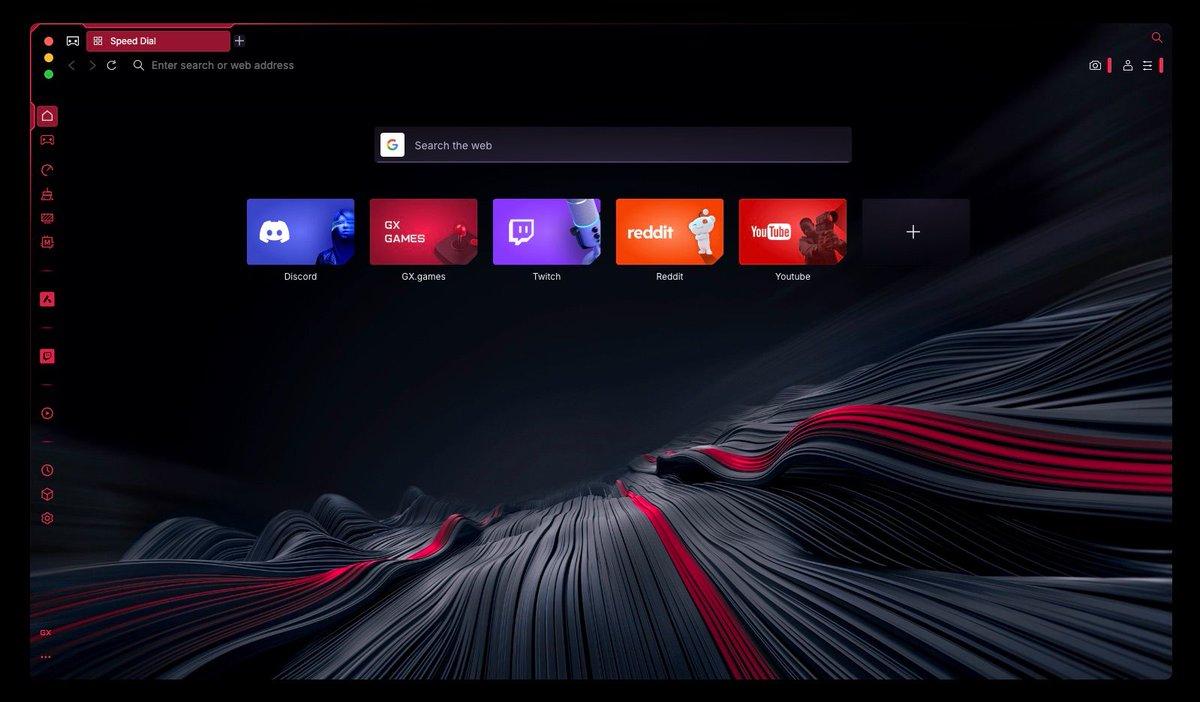This screenshot has width=1200, height=702.
Task: Open the Twitch panel in sidebar
Action: 47,356
